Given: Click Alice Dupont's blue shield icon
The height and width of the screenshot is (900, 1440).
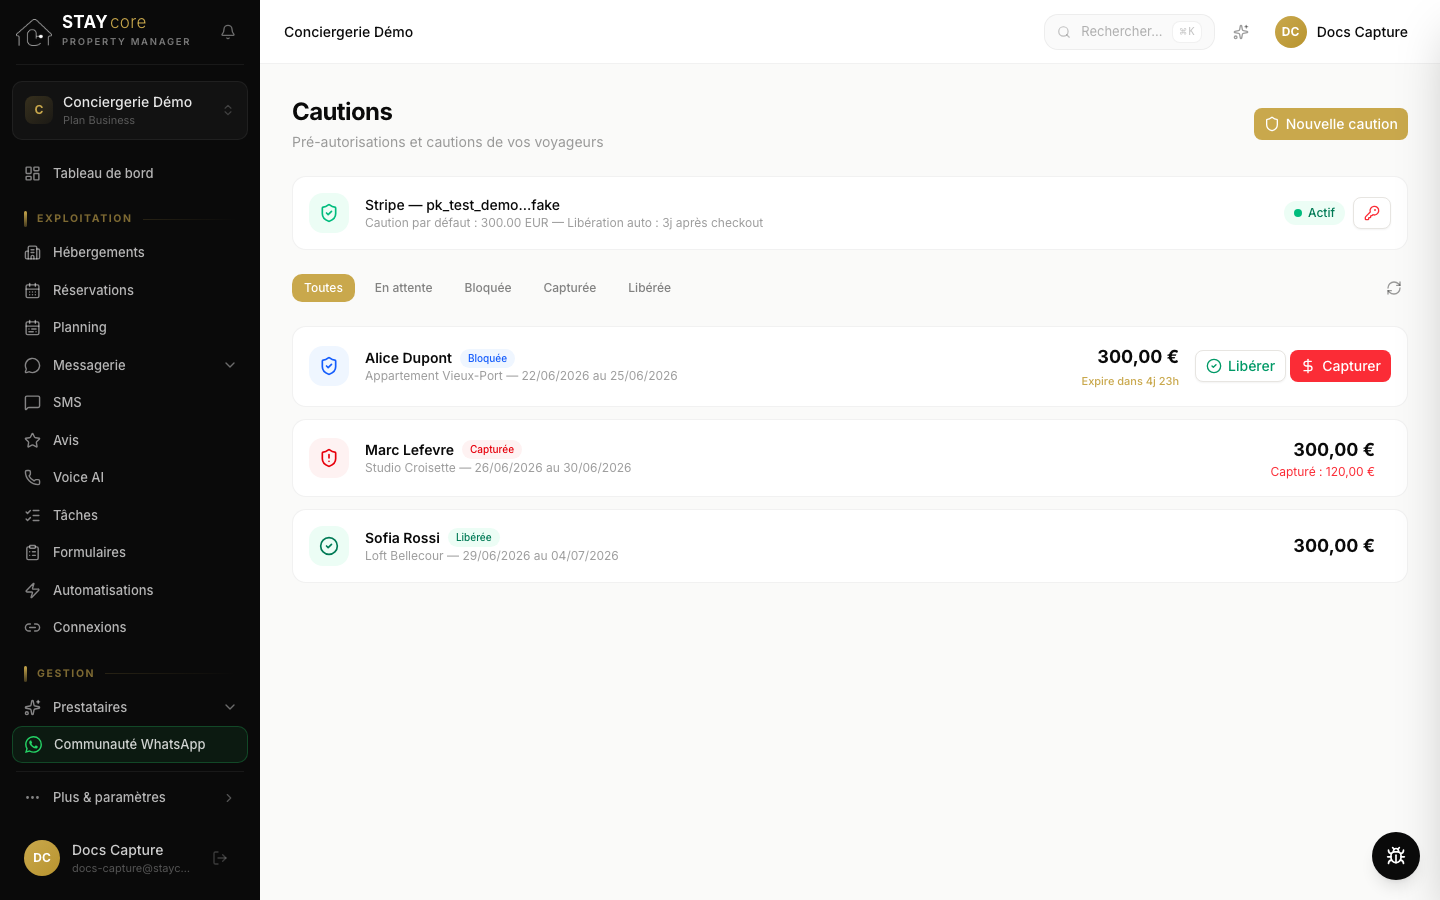Looking at the screenshot, I should coord(329,366).
